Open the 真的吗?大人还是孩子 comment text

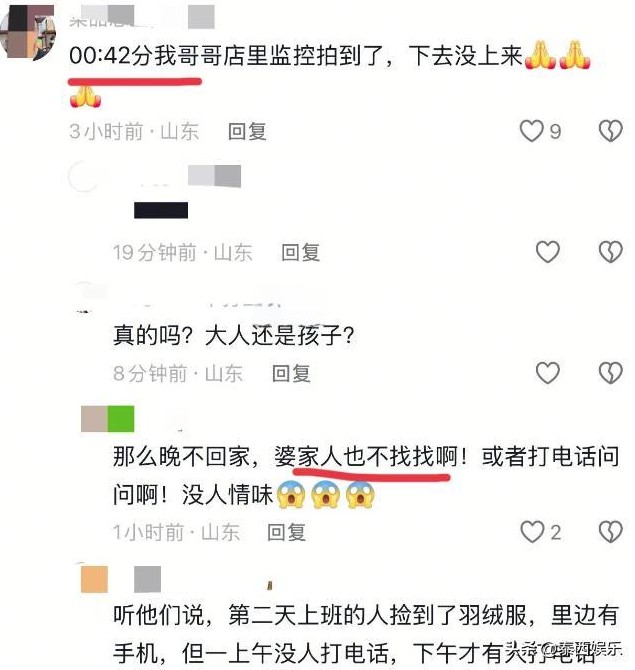tap(234, 335)
